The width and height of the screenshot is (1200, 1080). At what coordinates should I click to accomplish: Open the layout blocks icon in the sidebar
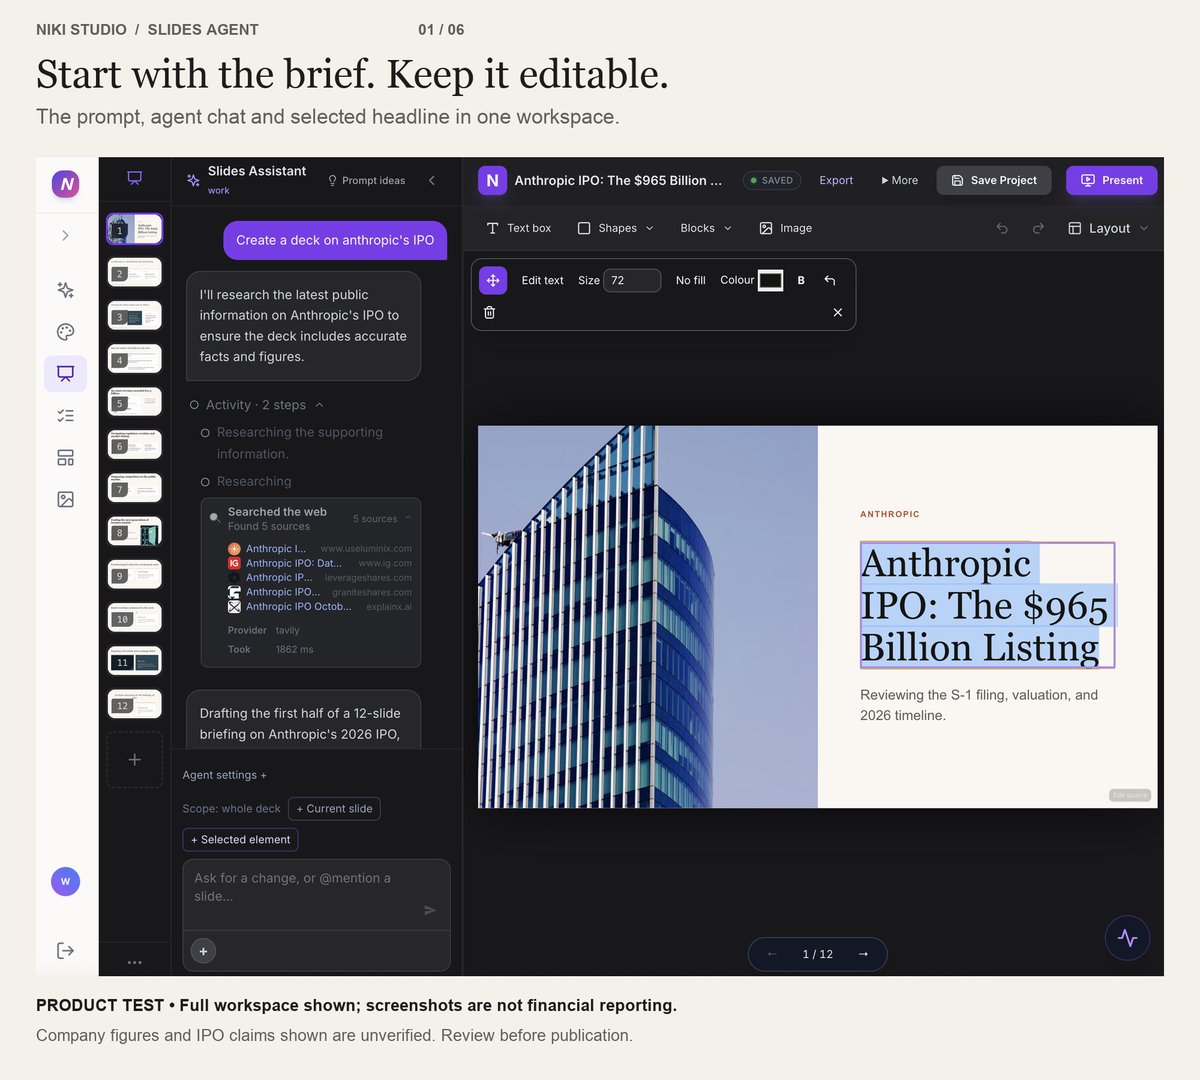click(x=65, y=458)
